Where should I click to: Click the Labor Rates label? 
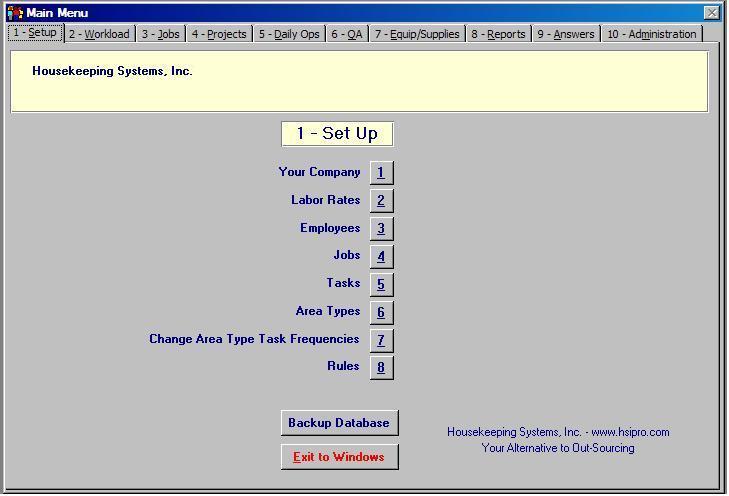(x=325, y=200)
